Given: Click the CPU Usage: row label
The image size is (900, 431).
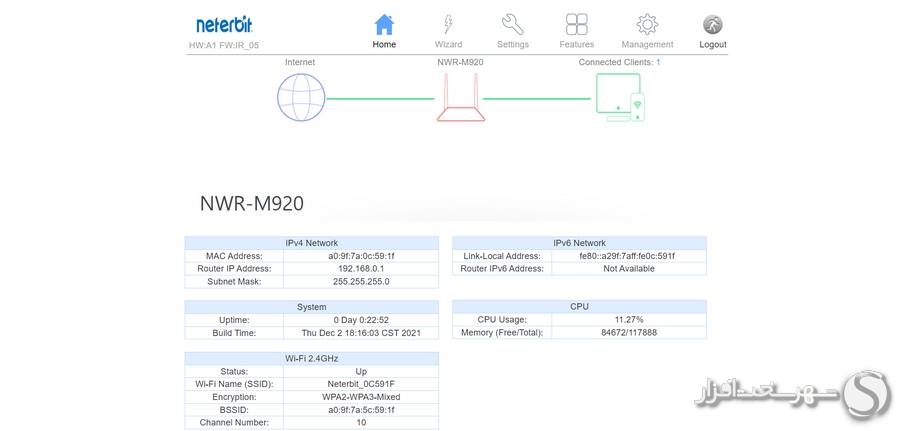Looking at the screenshot, I should 502,320.
